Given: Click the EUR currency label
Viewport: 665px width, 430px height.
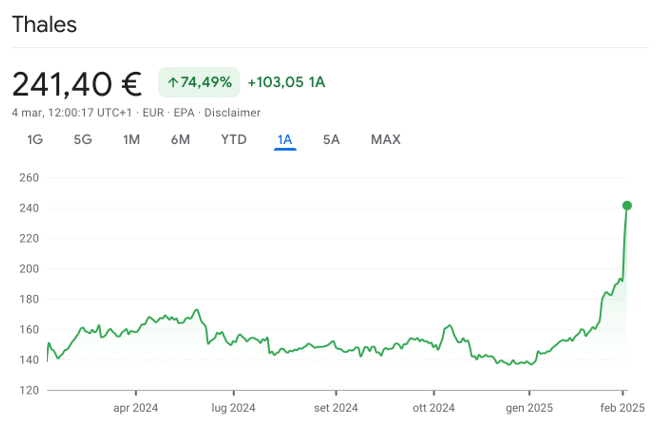Looking at the screenshot, I should (x=153, y=113).
